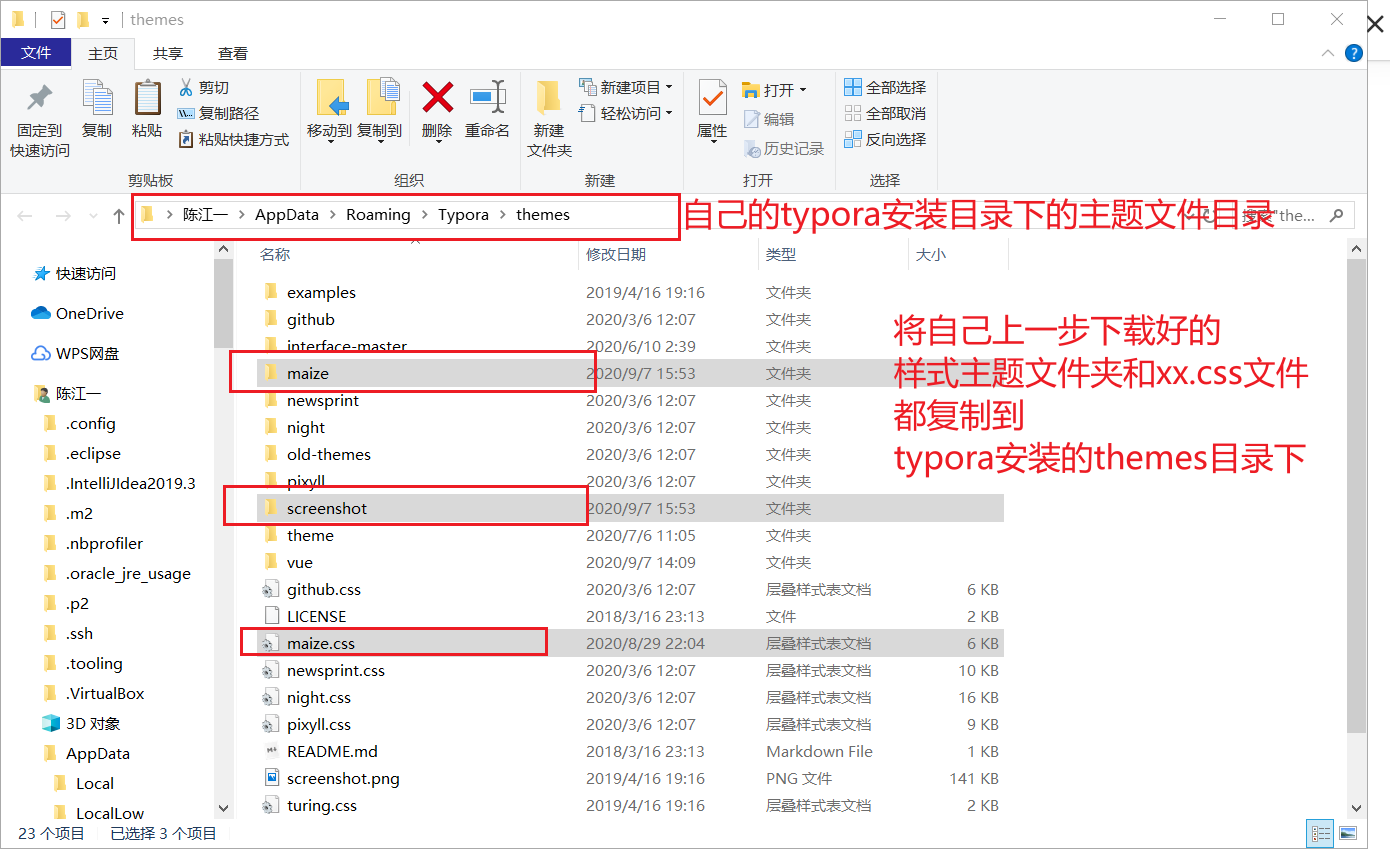Viewport: 1390px width, 849px height.
Task: Sort by Date modified (修改日期) column
Action: 616,255
